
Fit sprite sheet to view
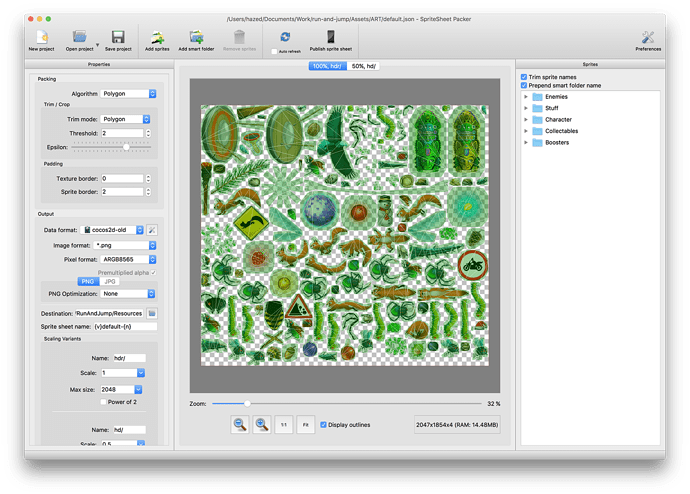[305, 425]
